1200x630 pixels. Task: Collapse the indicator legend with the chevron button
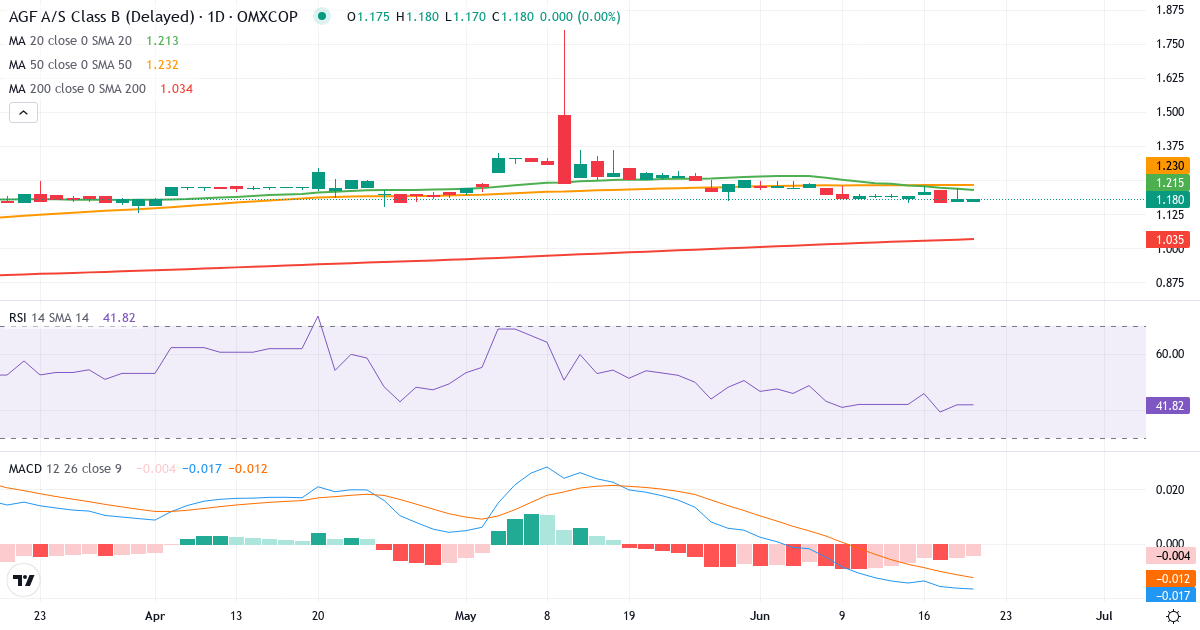23,113
